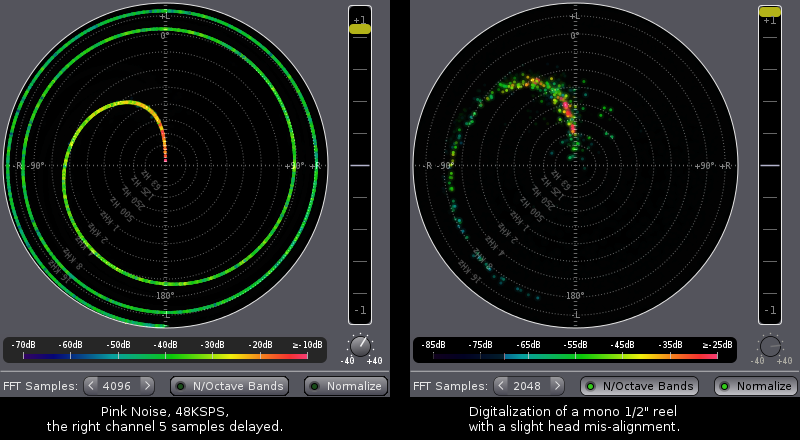Click the 2048 FFT samples value field
Viewport: 800px width, 440px height.
coord(529,385)
